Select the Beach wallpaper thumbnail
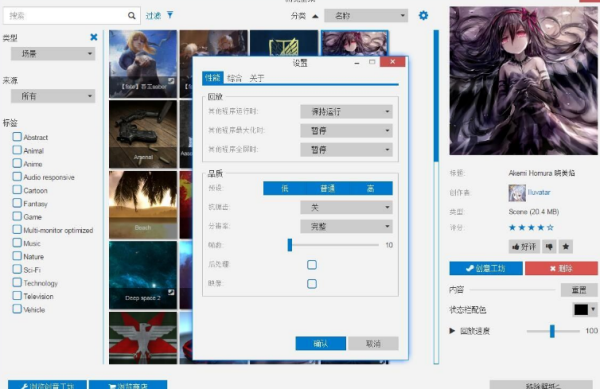600x389 pixels. point(143,205)
